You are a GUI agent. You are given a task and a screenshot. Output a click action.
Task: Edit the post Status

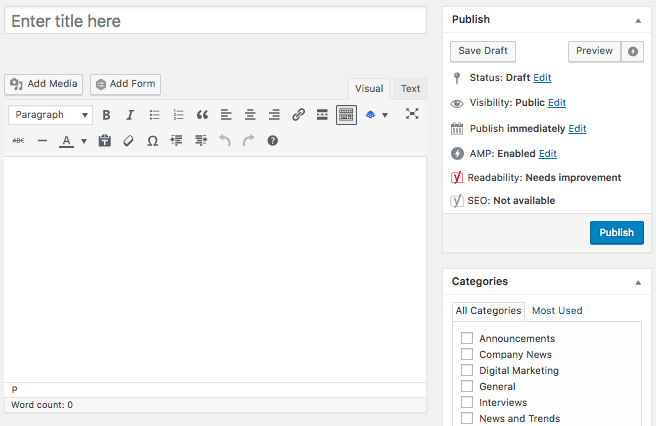pos(542,78)
